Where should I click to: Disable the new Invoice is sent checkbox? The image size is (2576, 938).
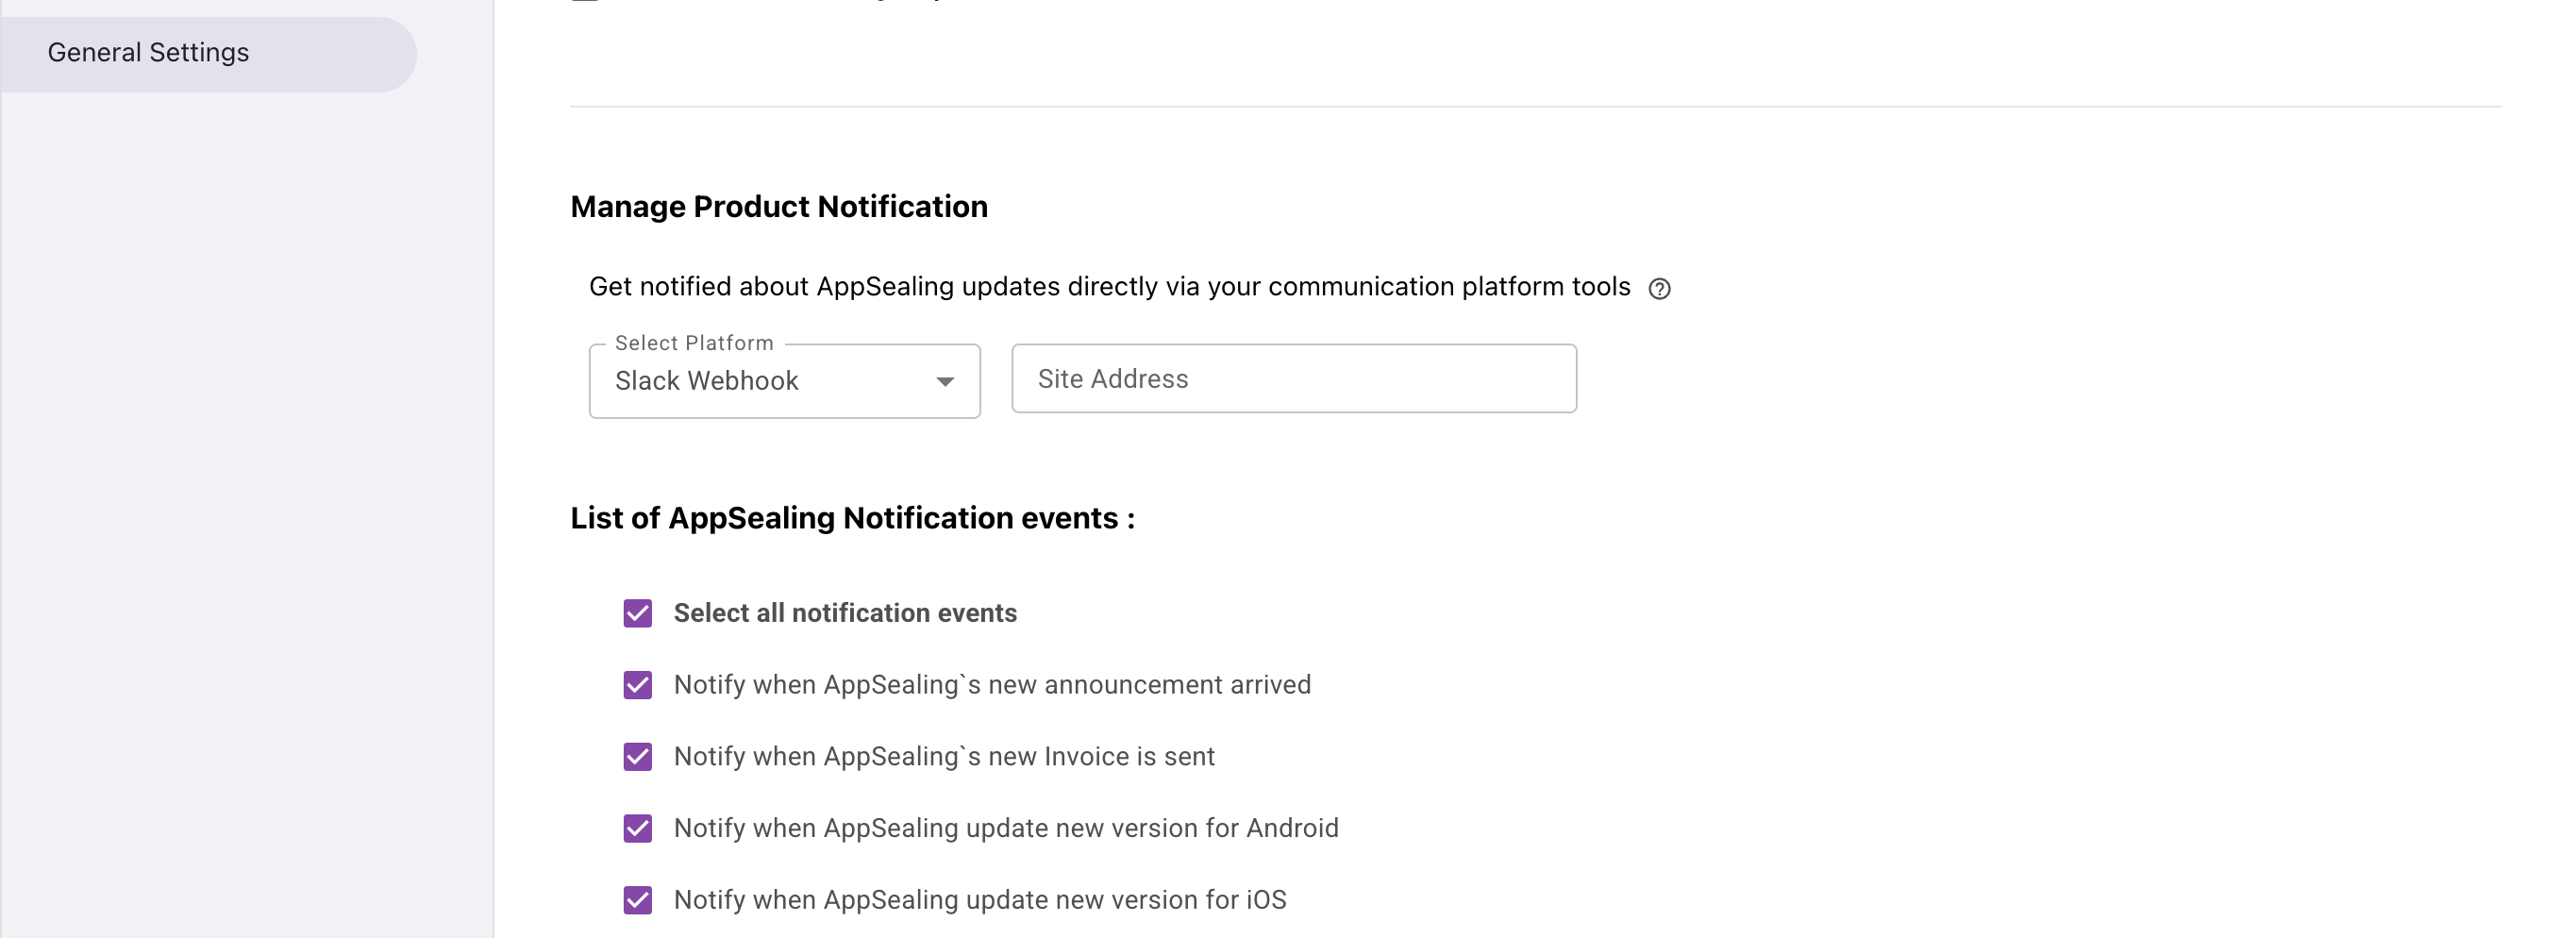click(x=637, y=757)
